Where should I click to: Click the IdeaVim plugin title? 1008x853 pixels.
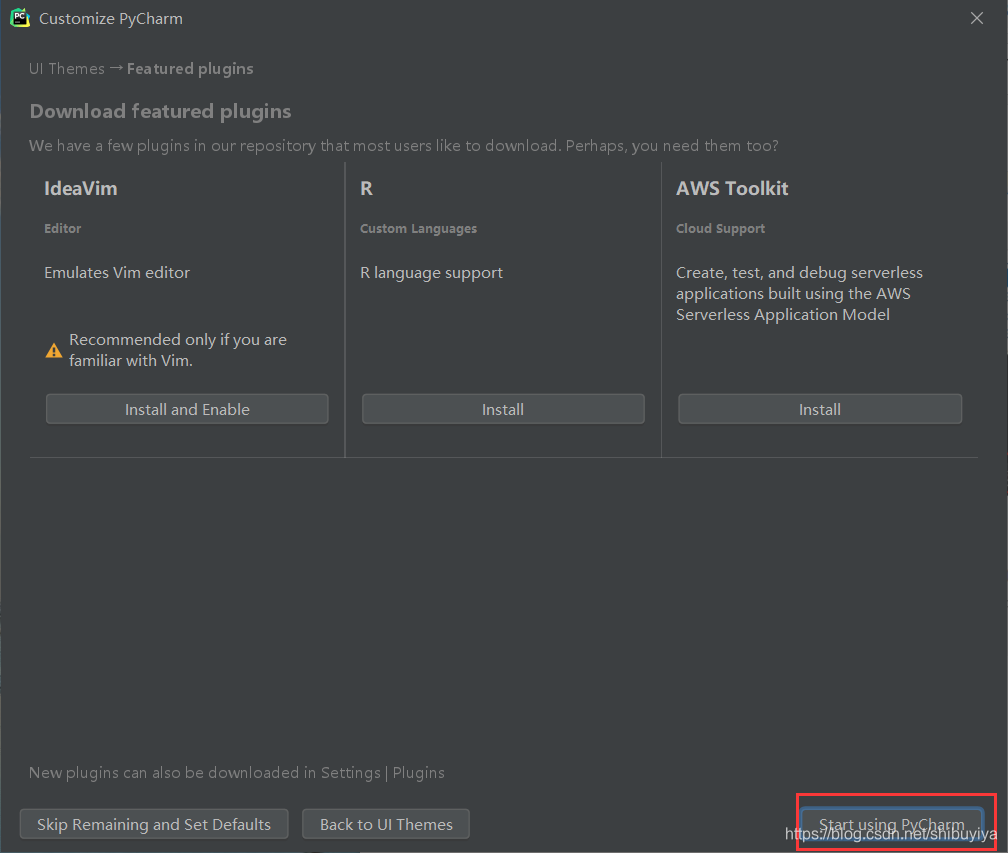click(x=81, y=188)
